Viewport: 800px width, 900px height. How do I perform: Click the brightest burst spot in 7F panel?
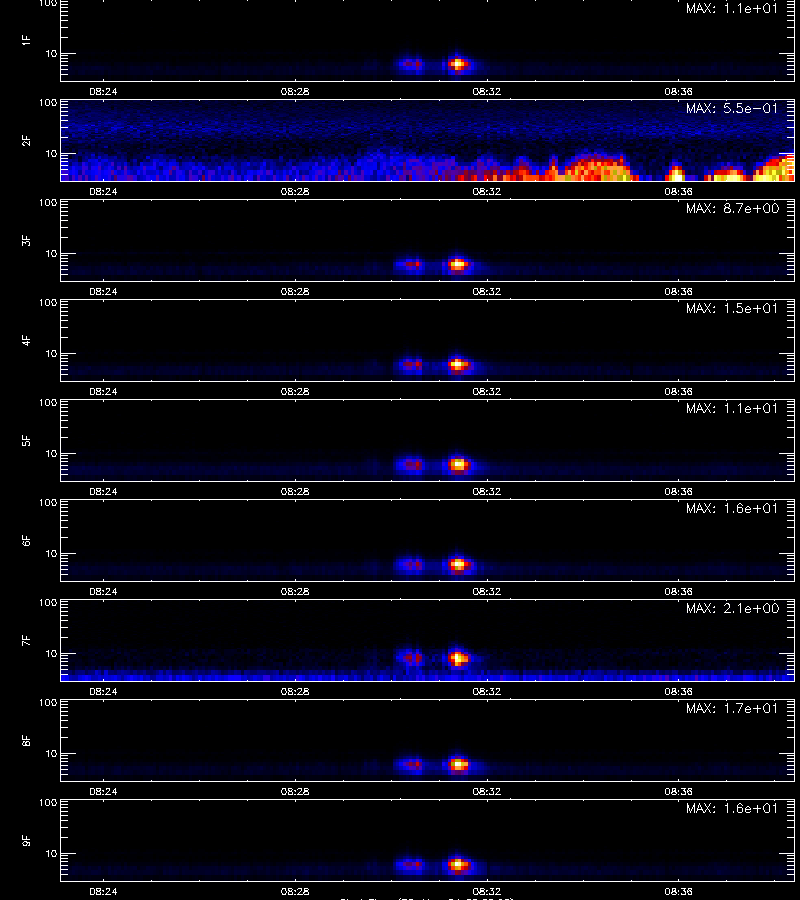click(458, 658)
